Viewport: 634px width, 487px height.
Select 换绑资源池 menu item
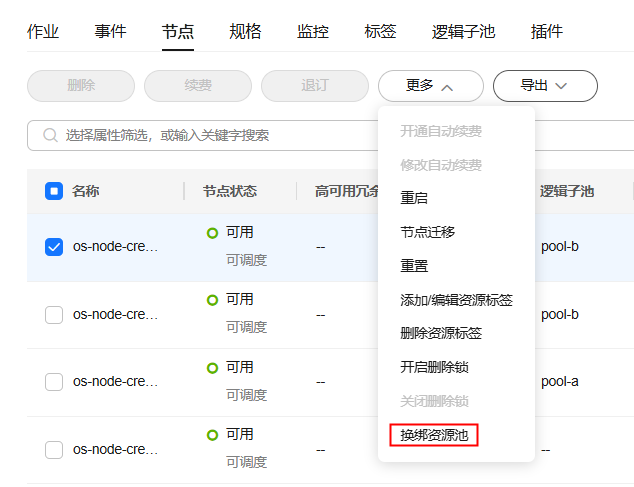pos(434,435)
